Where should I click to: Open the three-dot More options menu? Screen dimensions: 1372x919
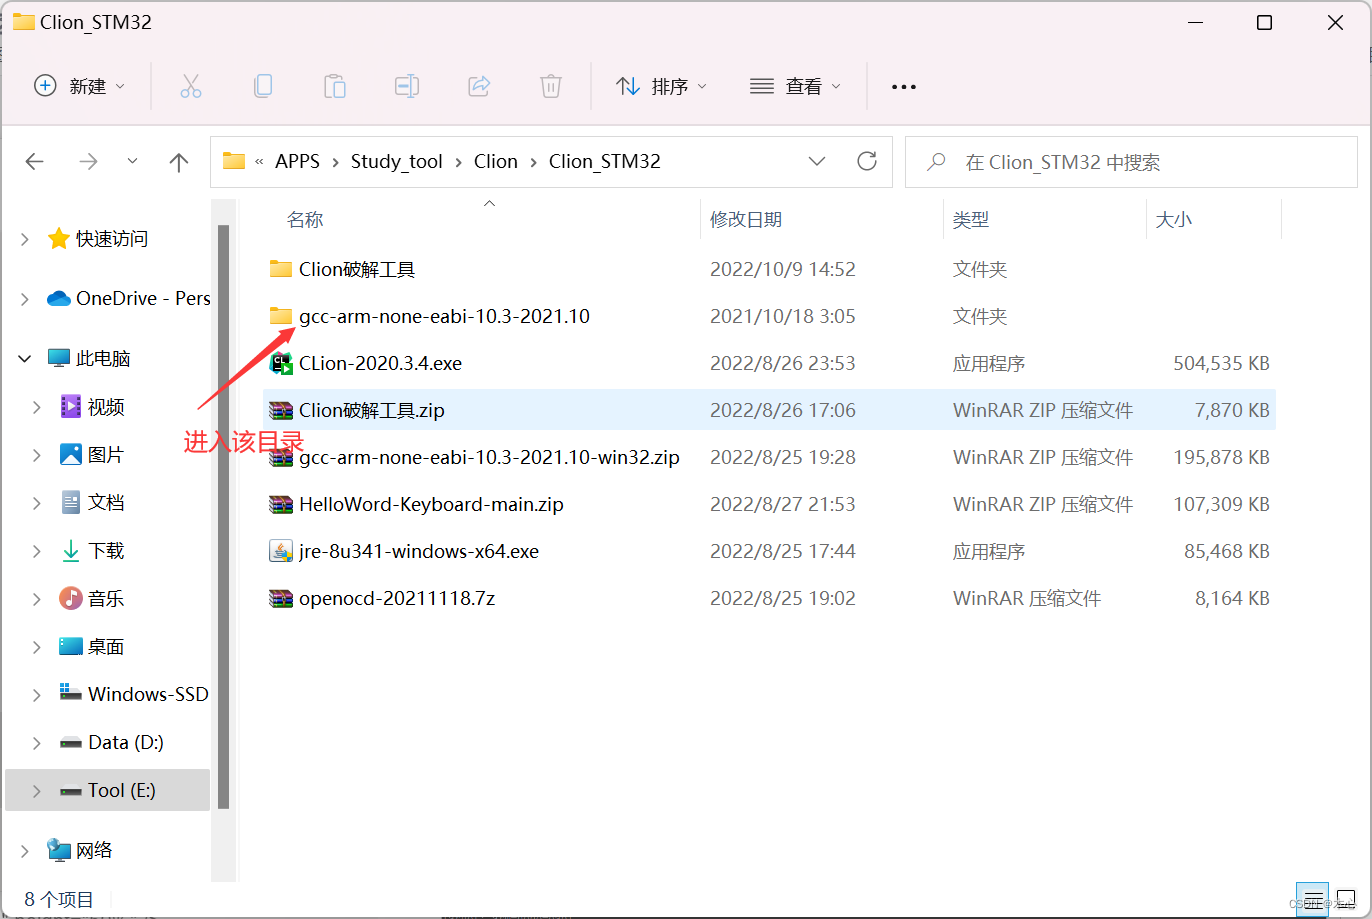[x=904, y=87]
